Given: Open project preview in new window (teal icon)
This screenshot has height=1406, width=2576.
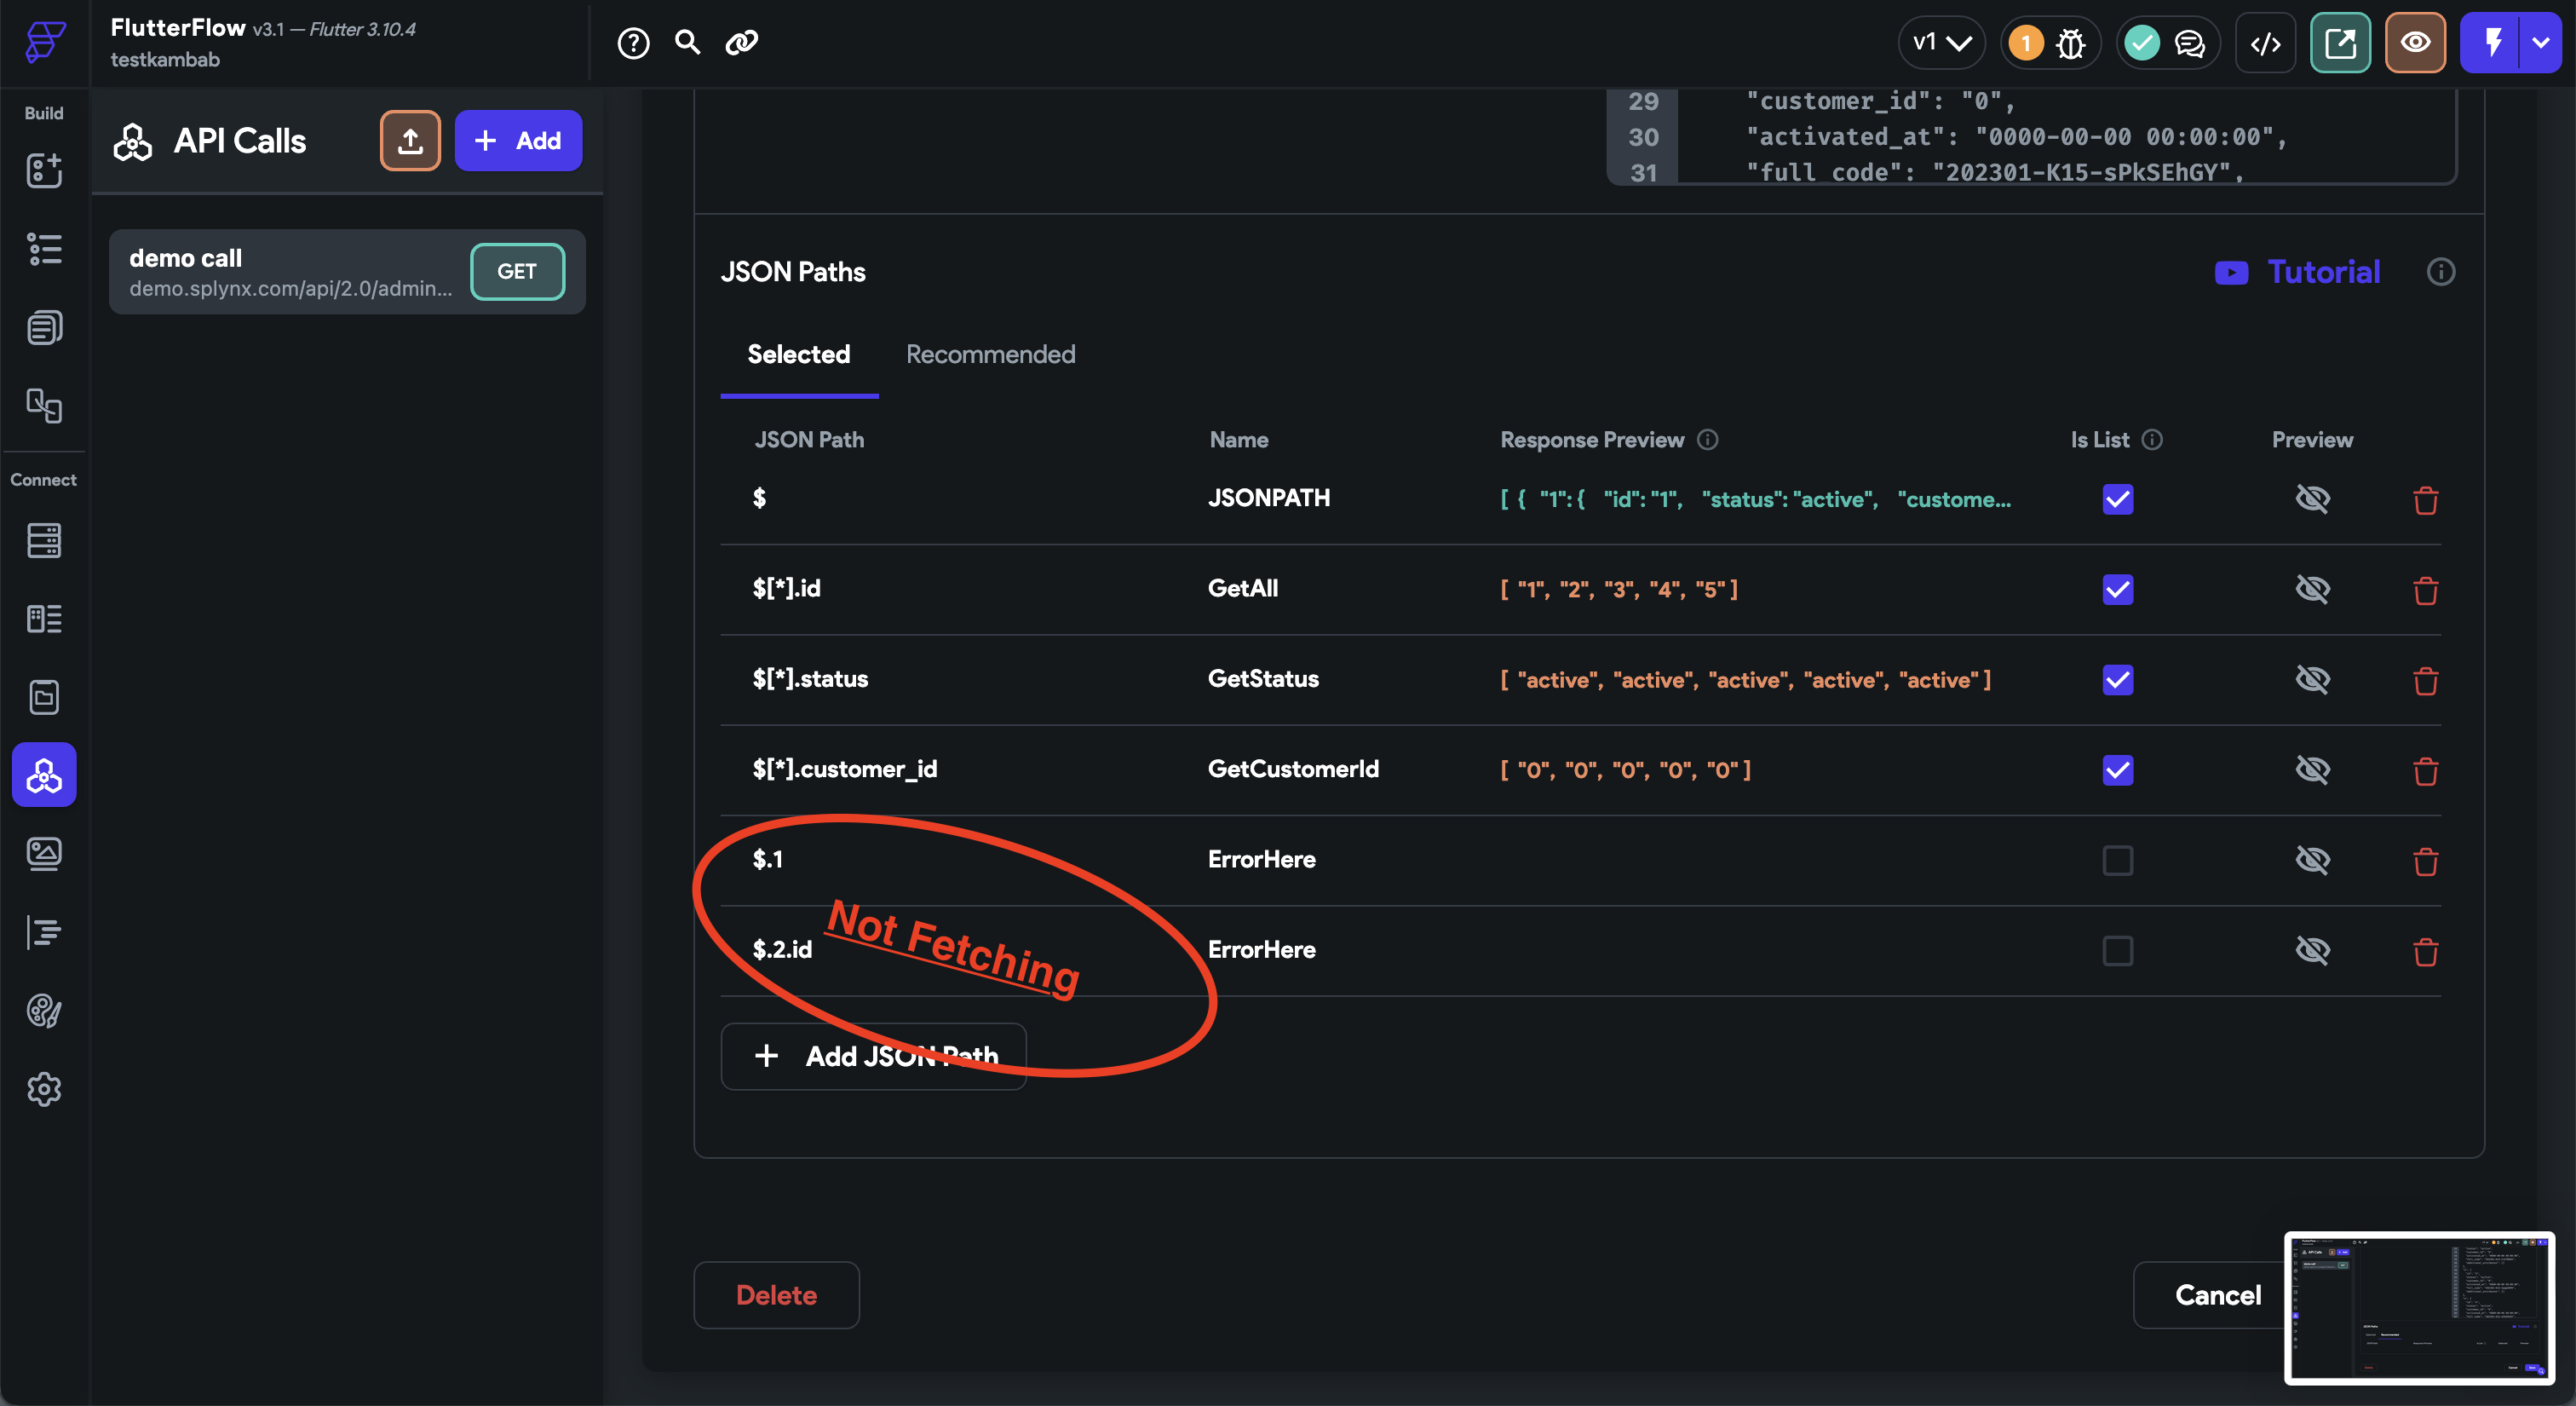Looking at the screenshot, I should coord(2340,42).
